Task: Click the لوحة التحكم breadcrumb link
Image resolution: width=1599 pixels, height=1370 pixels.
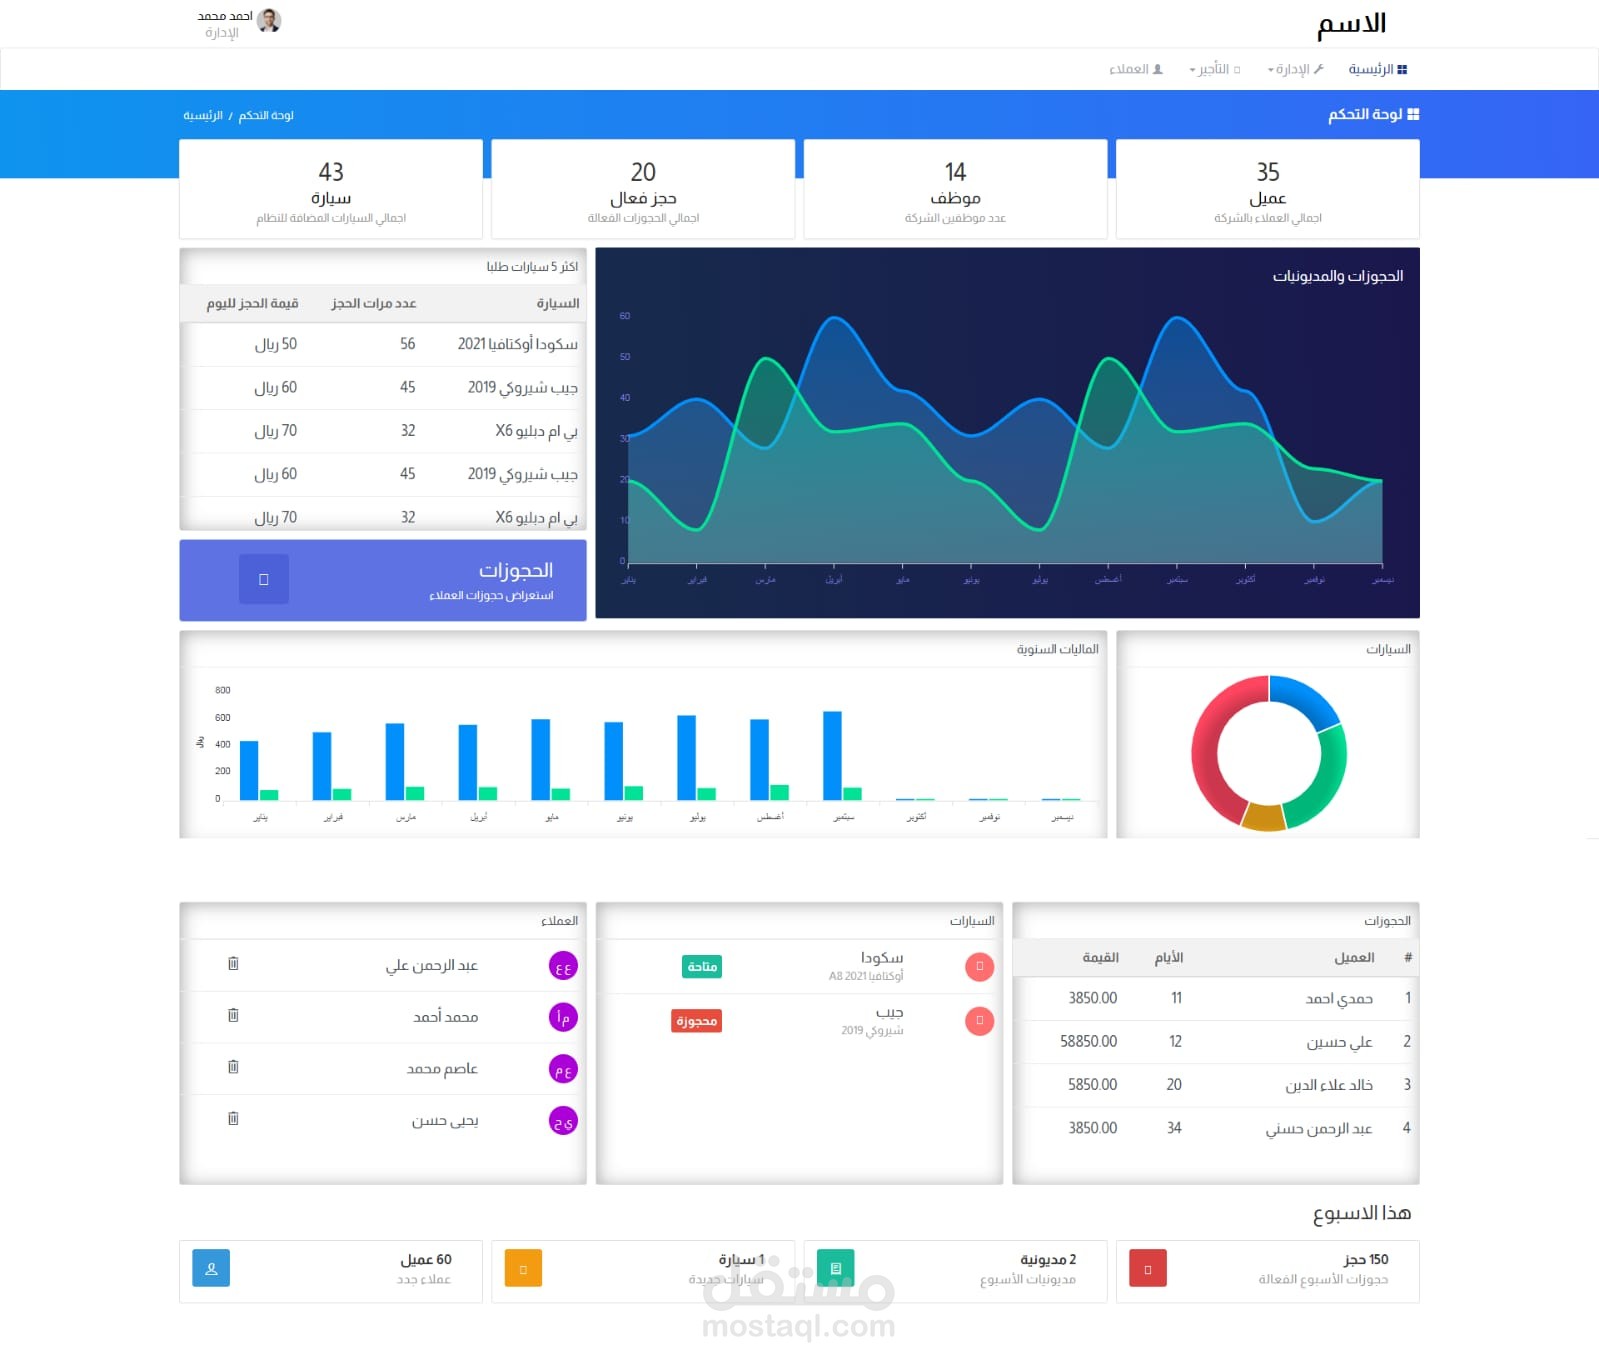Action: [x=266, y=116]
